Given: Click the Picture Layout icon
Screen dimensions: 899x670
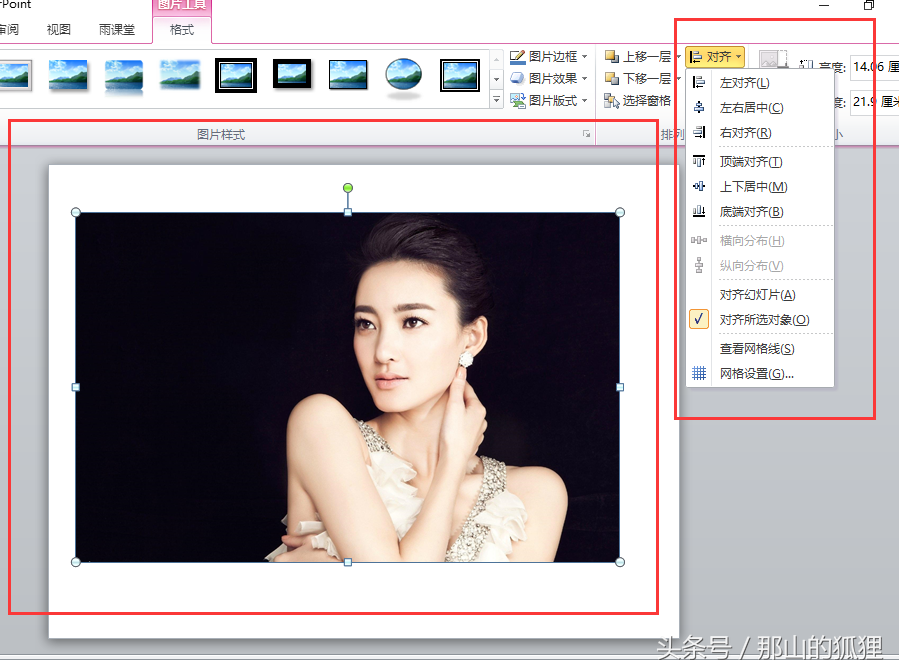Looking at the screenshot, I should (x=517, y=100).
